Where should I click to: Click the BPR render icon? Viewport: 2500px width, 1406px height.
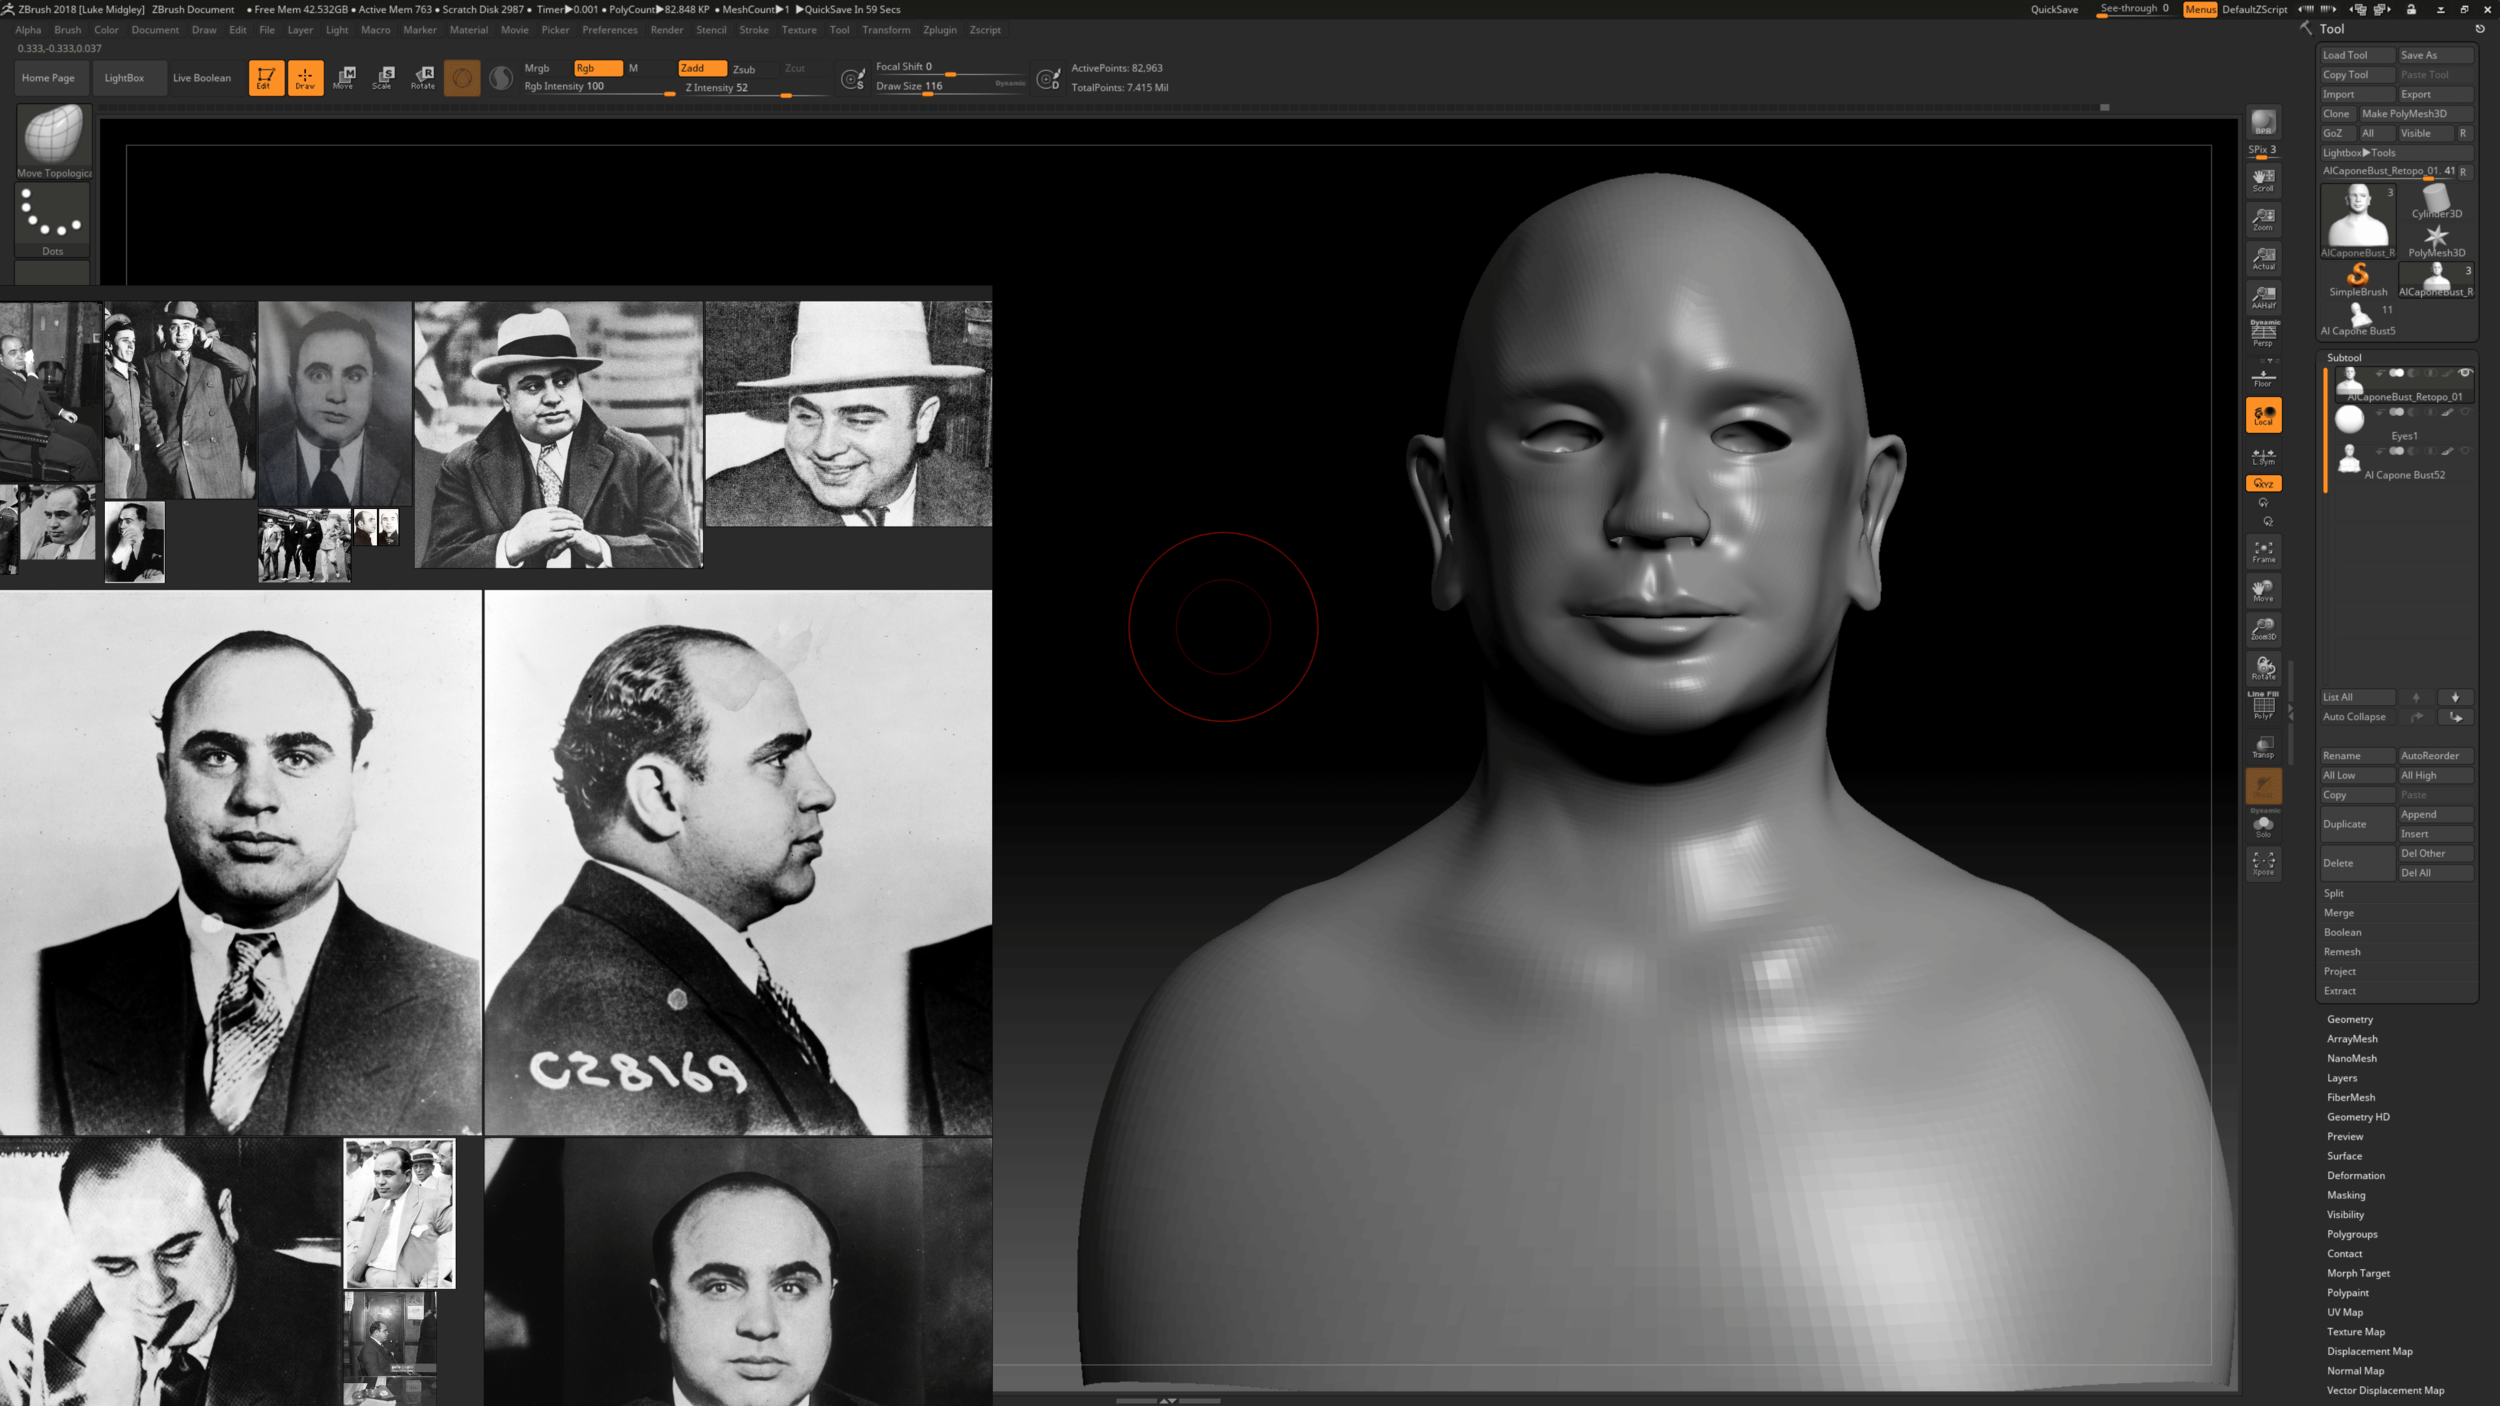point(2262,122)
